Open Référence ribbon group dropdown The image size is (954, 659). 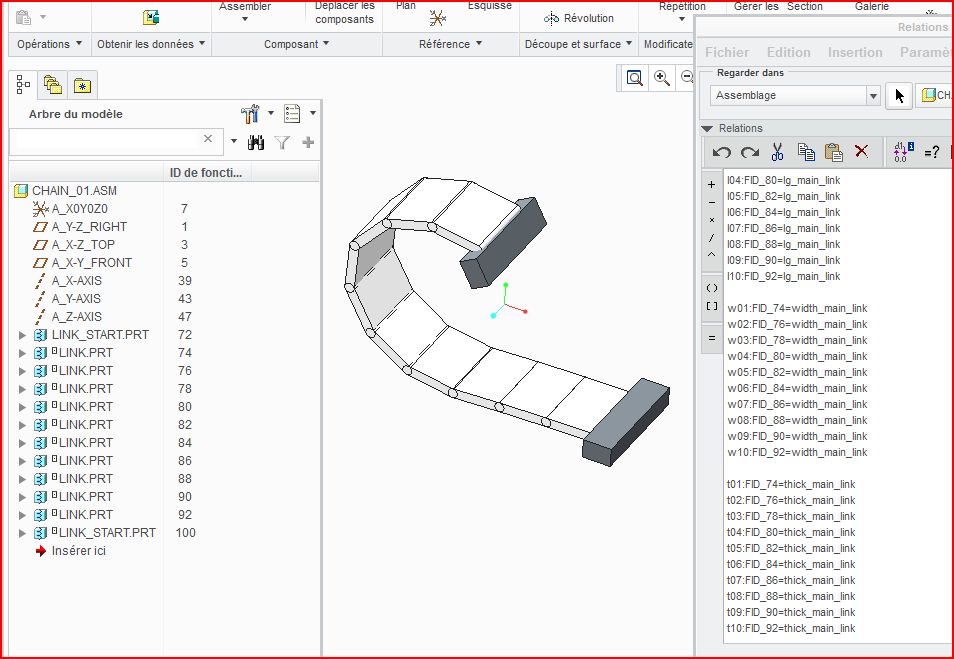[x=450, y=44]
